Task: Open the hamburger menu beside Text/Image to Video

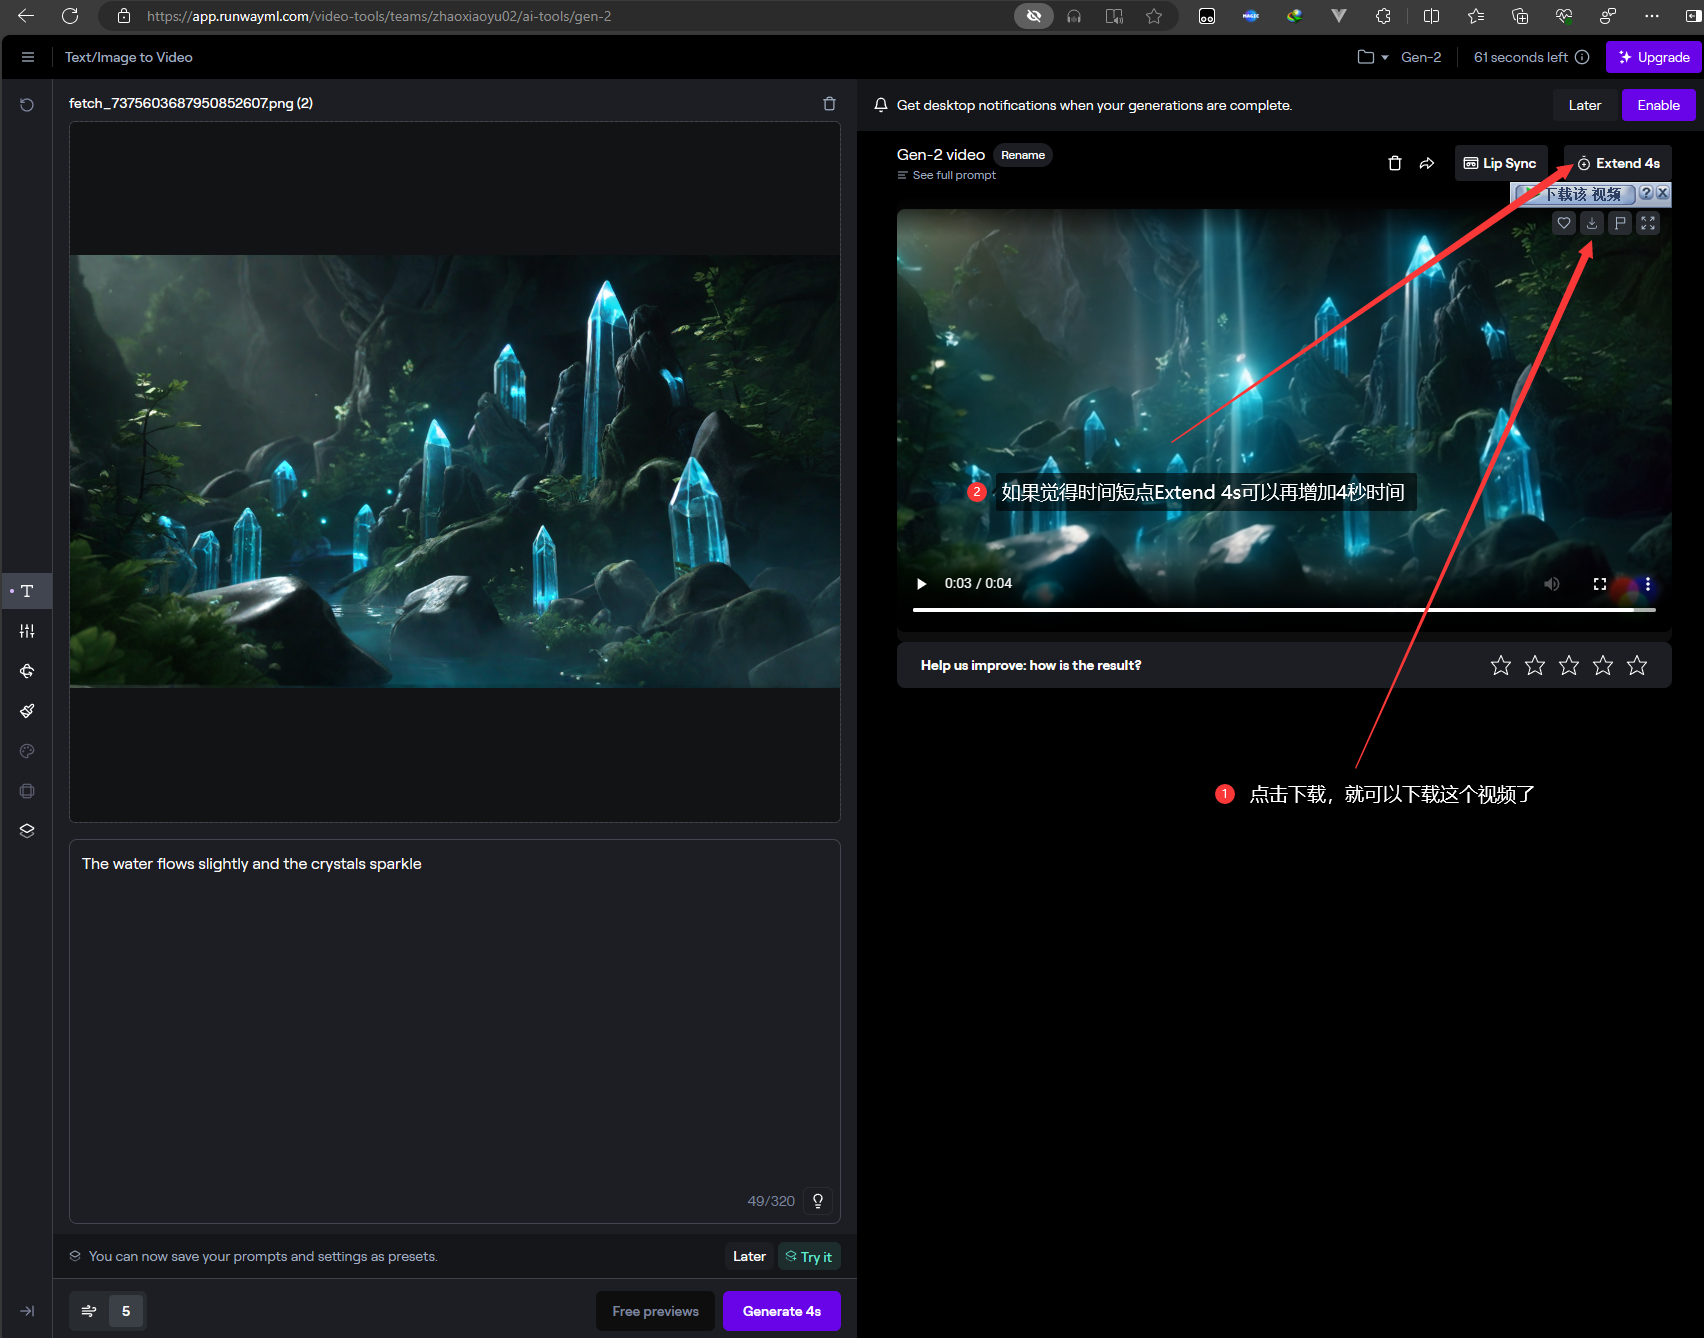Action: [x=28, y=57]
